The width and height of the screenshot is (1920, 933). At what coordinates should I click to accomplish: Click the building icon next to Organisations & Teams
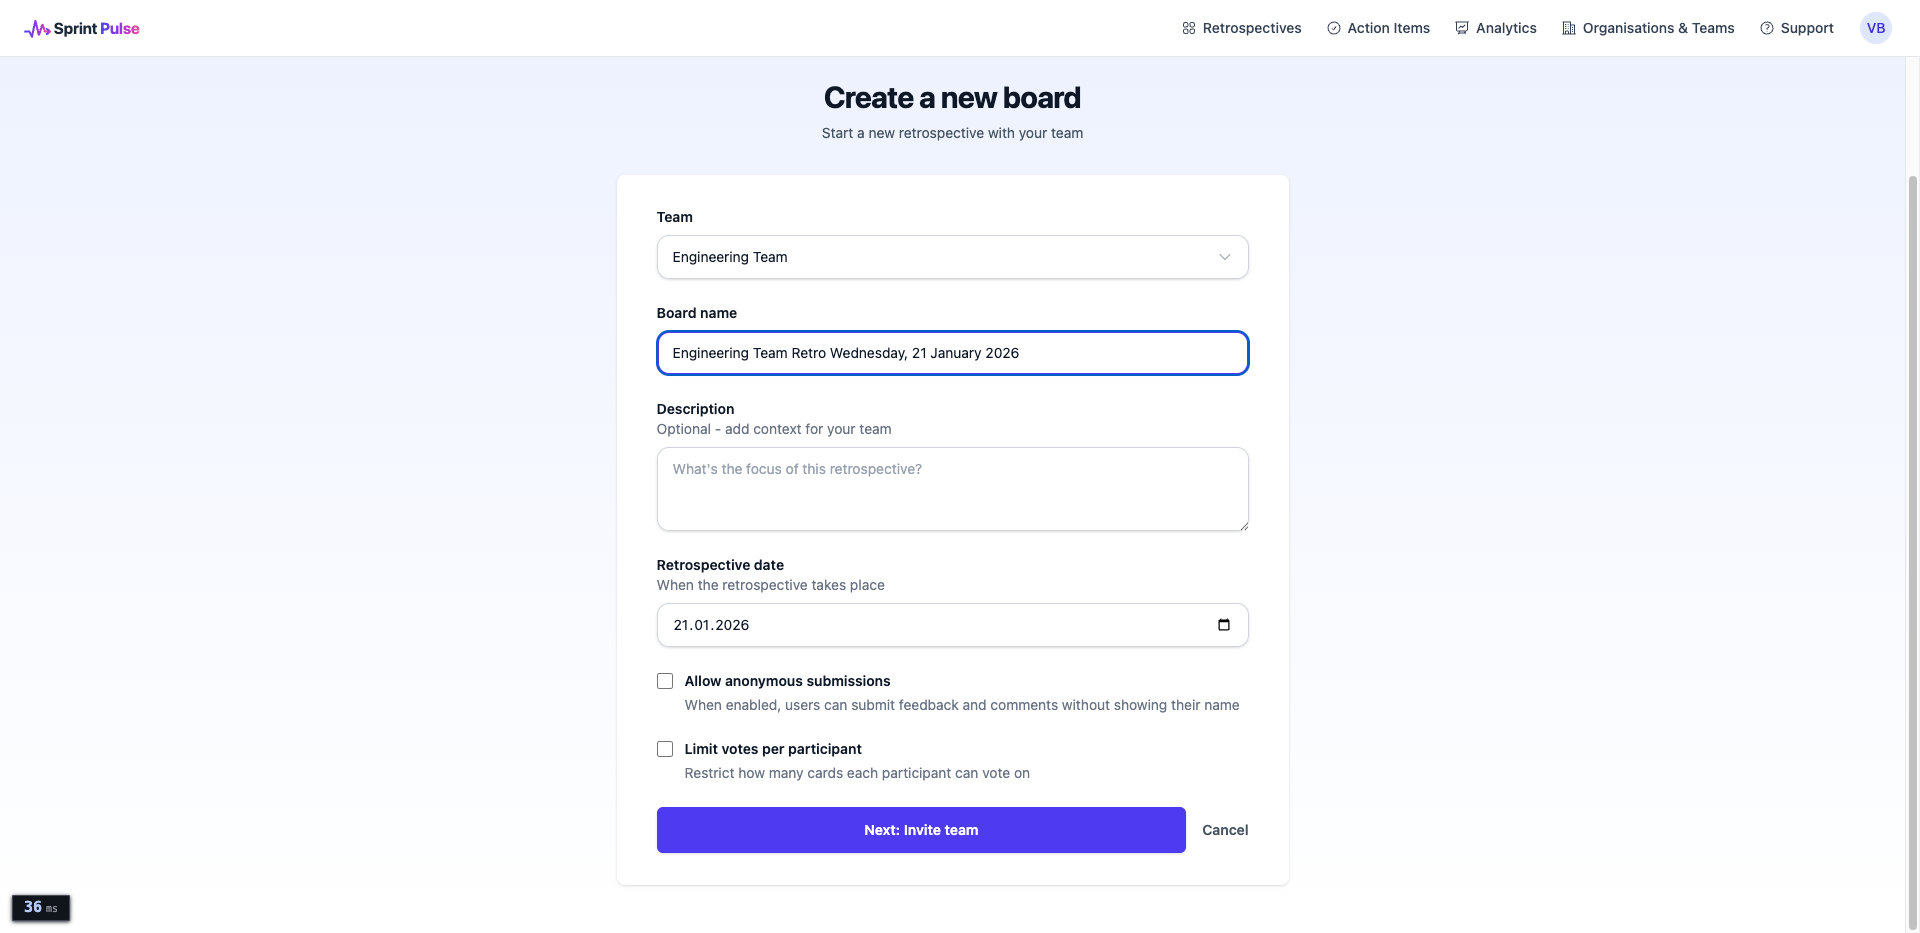coord(1567,28)
